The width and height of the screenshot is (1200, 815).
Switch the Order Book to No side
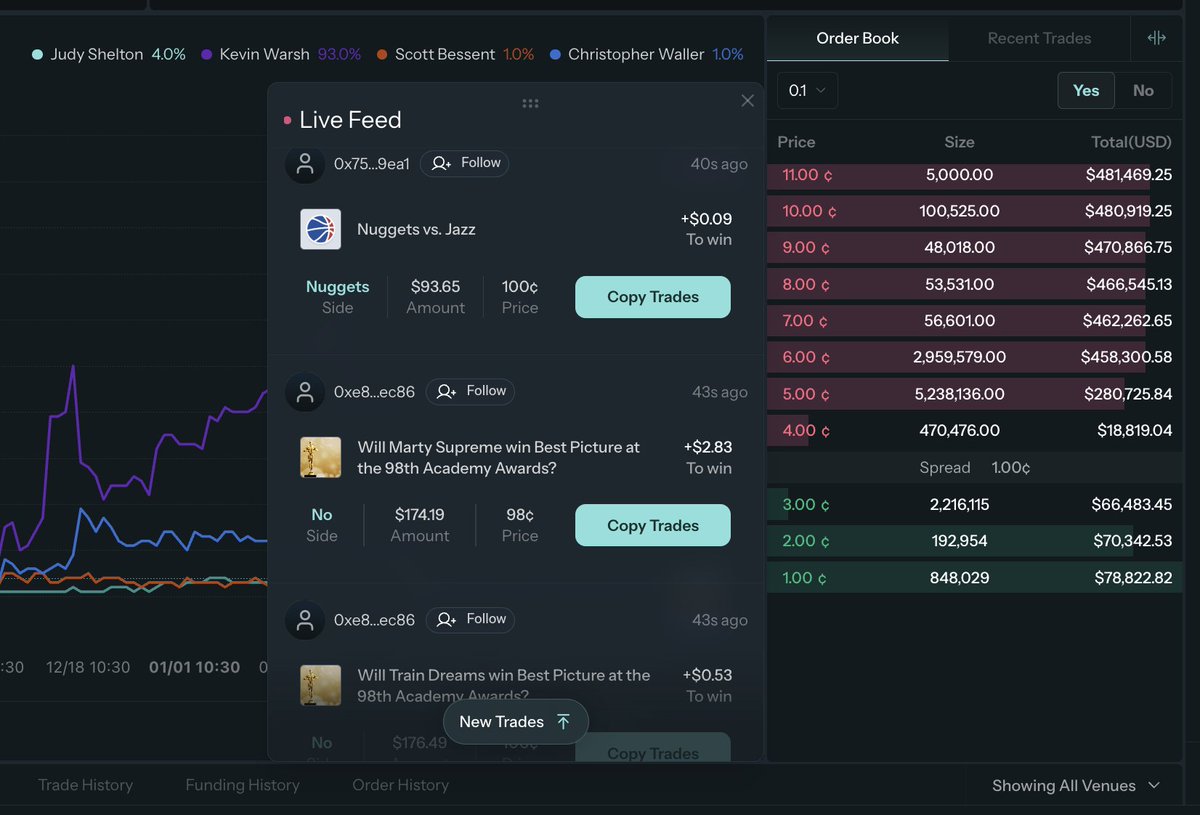click(x=1143, y=89)
